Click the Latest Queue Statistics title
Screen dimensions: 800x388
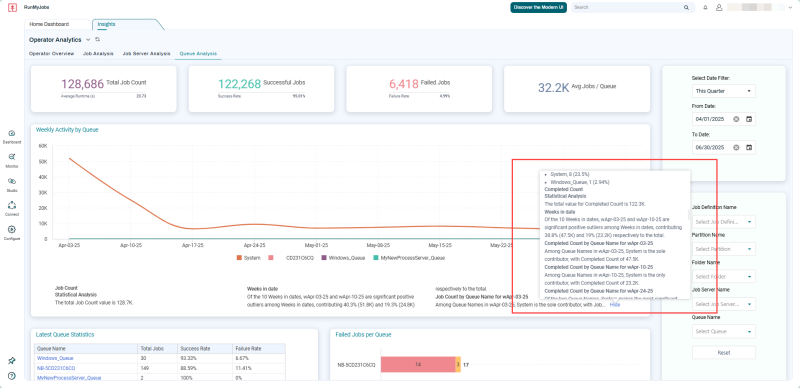click(x=65, y=335)
